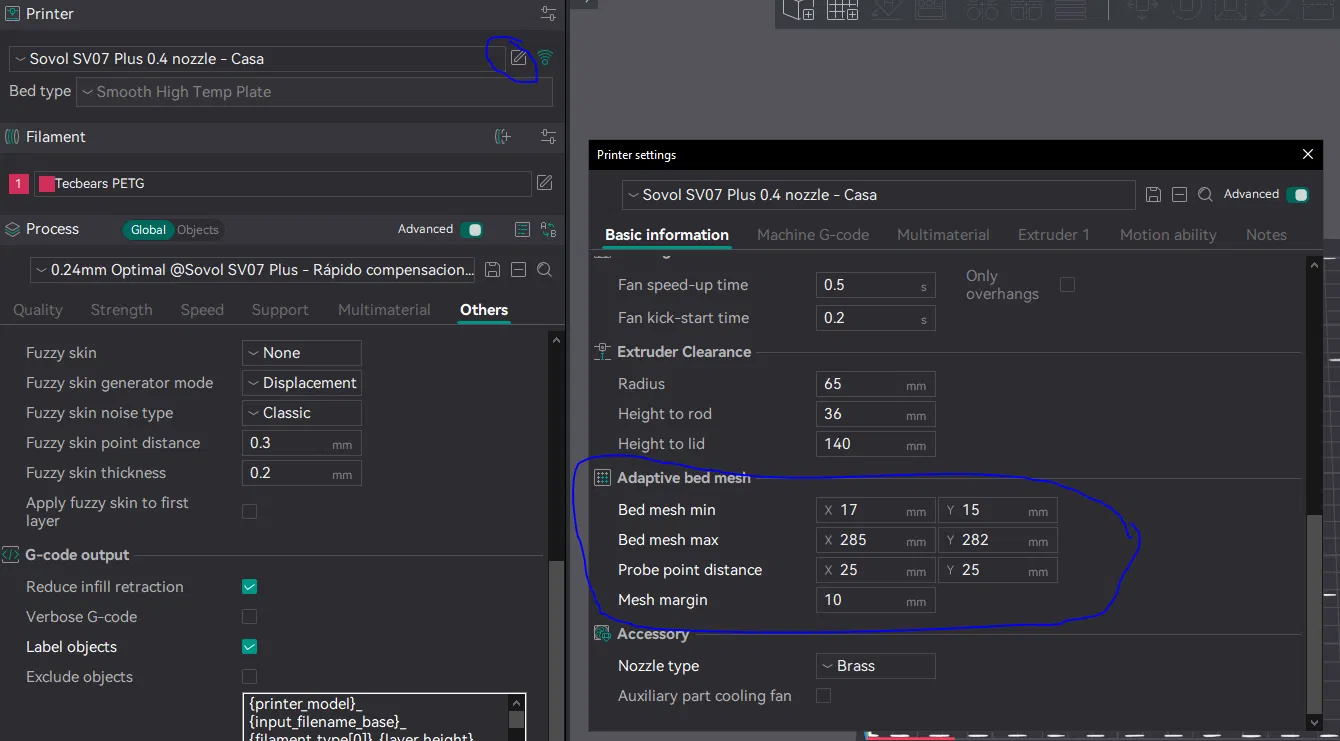This screenshot has height=741, width=1340.
Task: Click the edit printer preset icon
Action: coord(518,58)
